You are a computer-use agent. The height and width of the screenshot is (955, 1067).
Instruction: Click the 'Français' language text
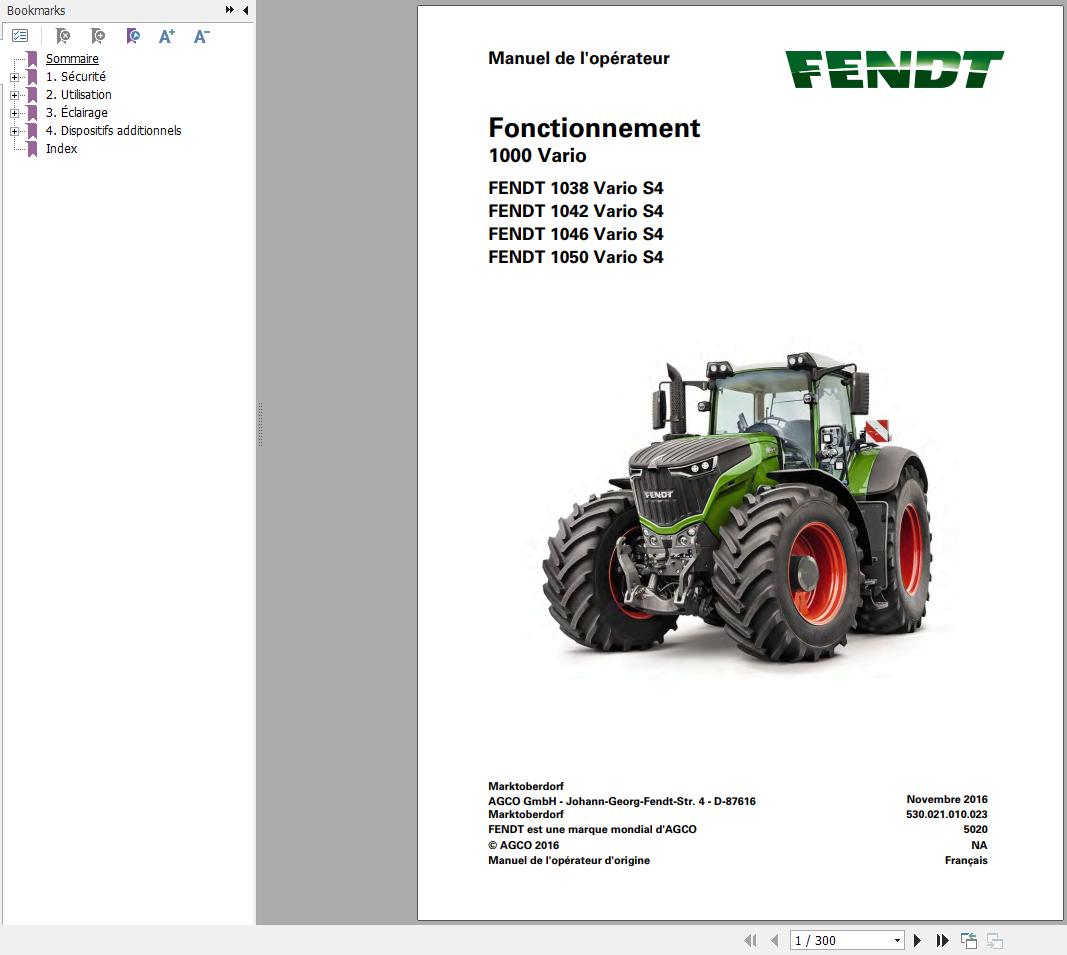point(966,860)
